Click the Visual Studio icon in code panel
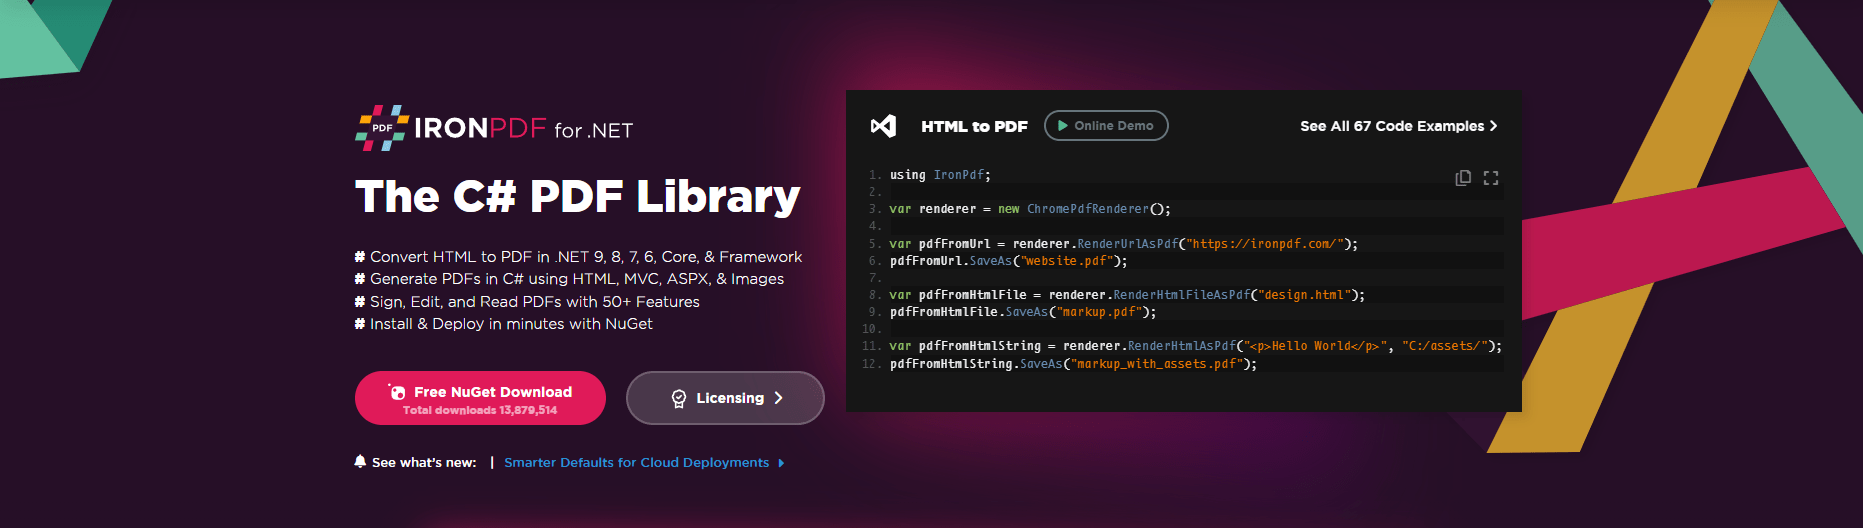 (883, 126)
